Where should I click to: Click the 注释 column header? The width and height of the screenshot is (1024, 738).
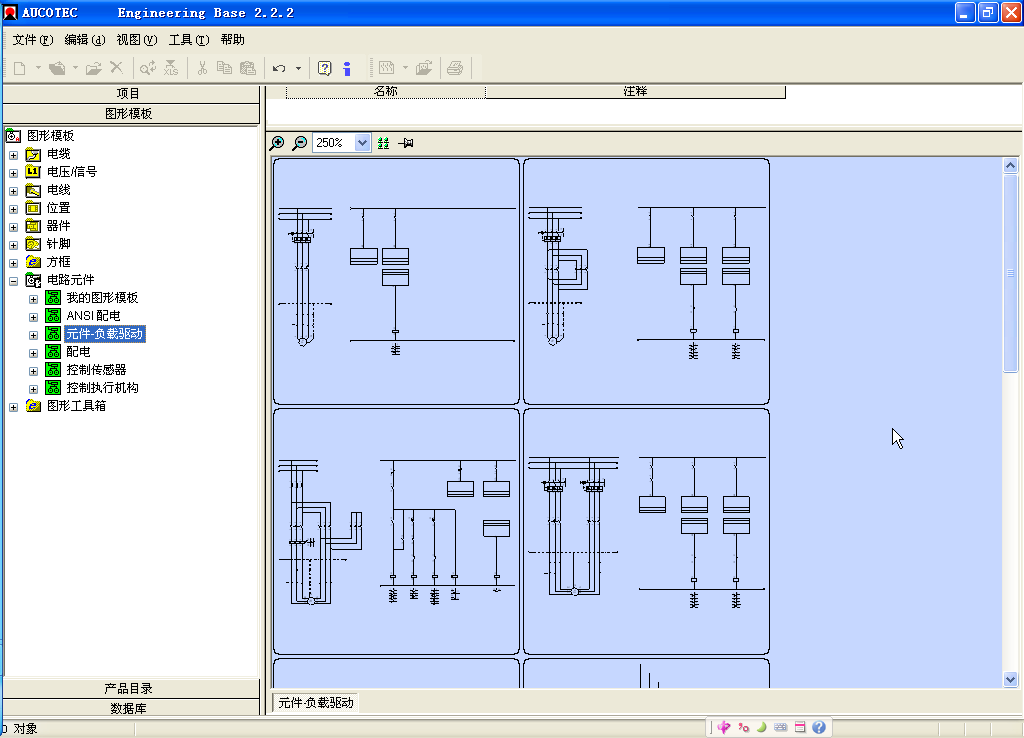click(635, 92)
